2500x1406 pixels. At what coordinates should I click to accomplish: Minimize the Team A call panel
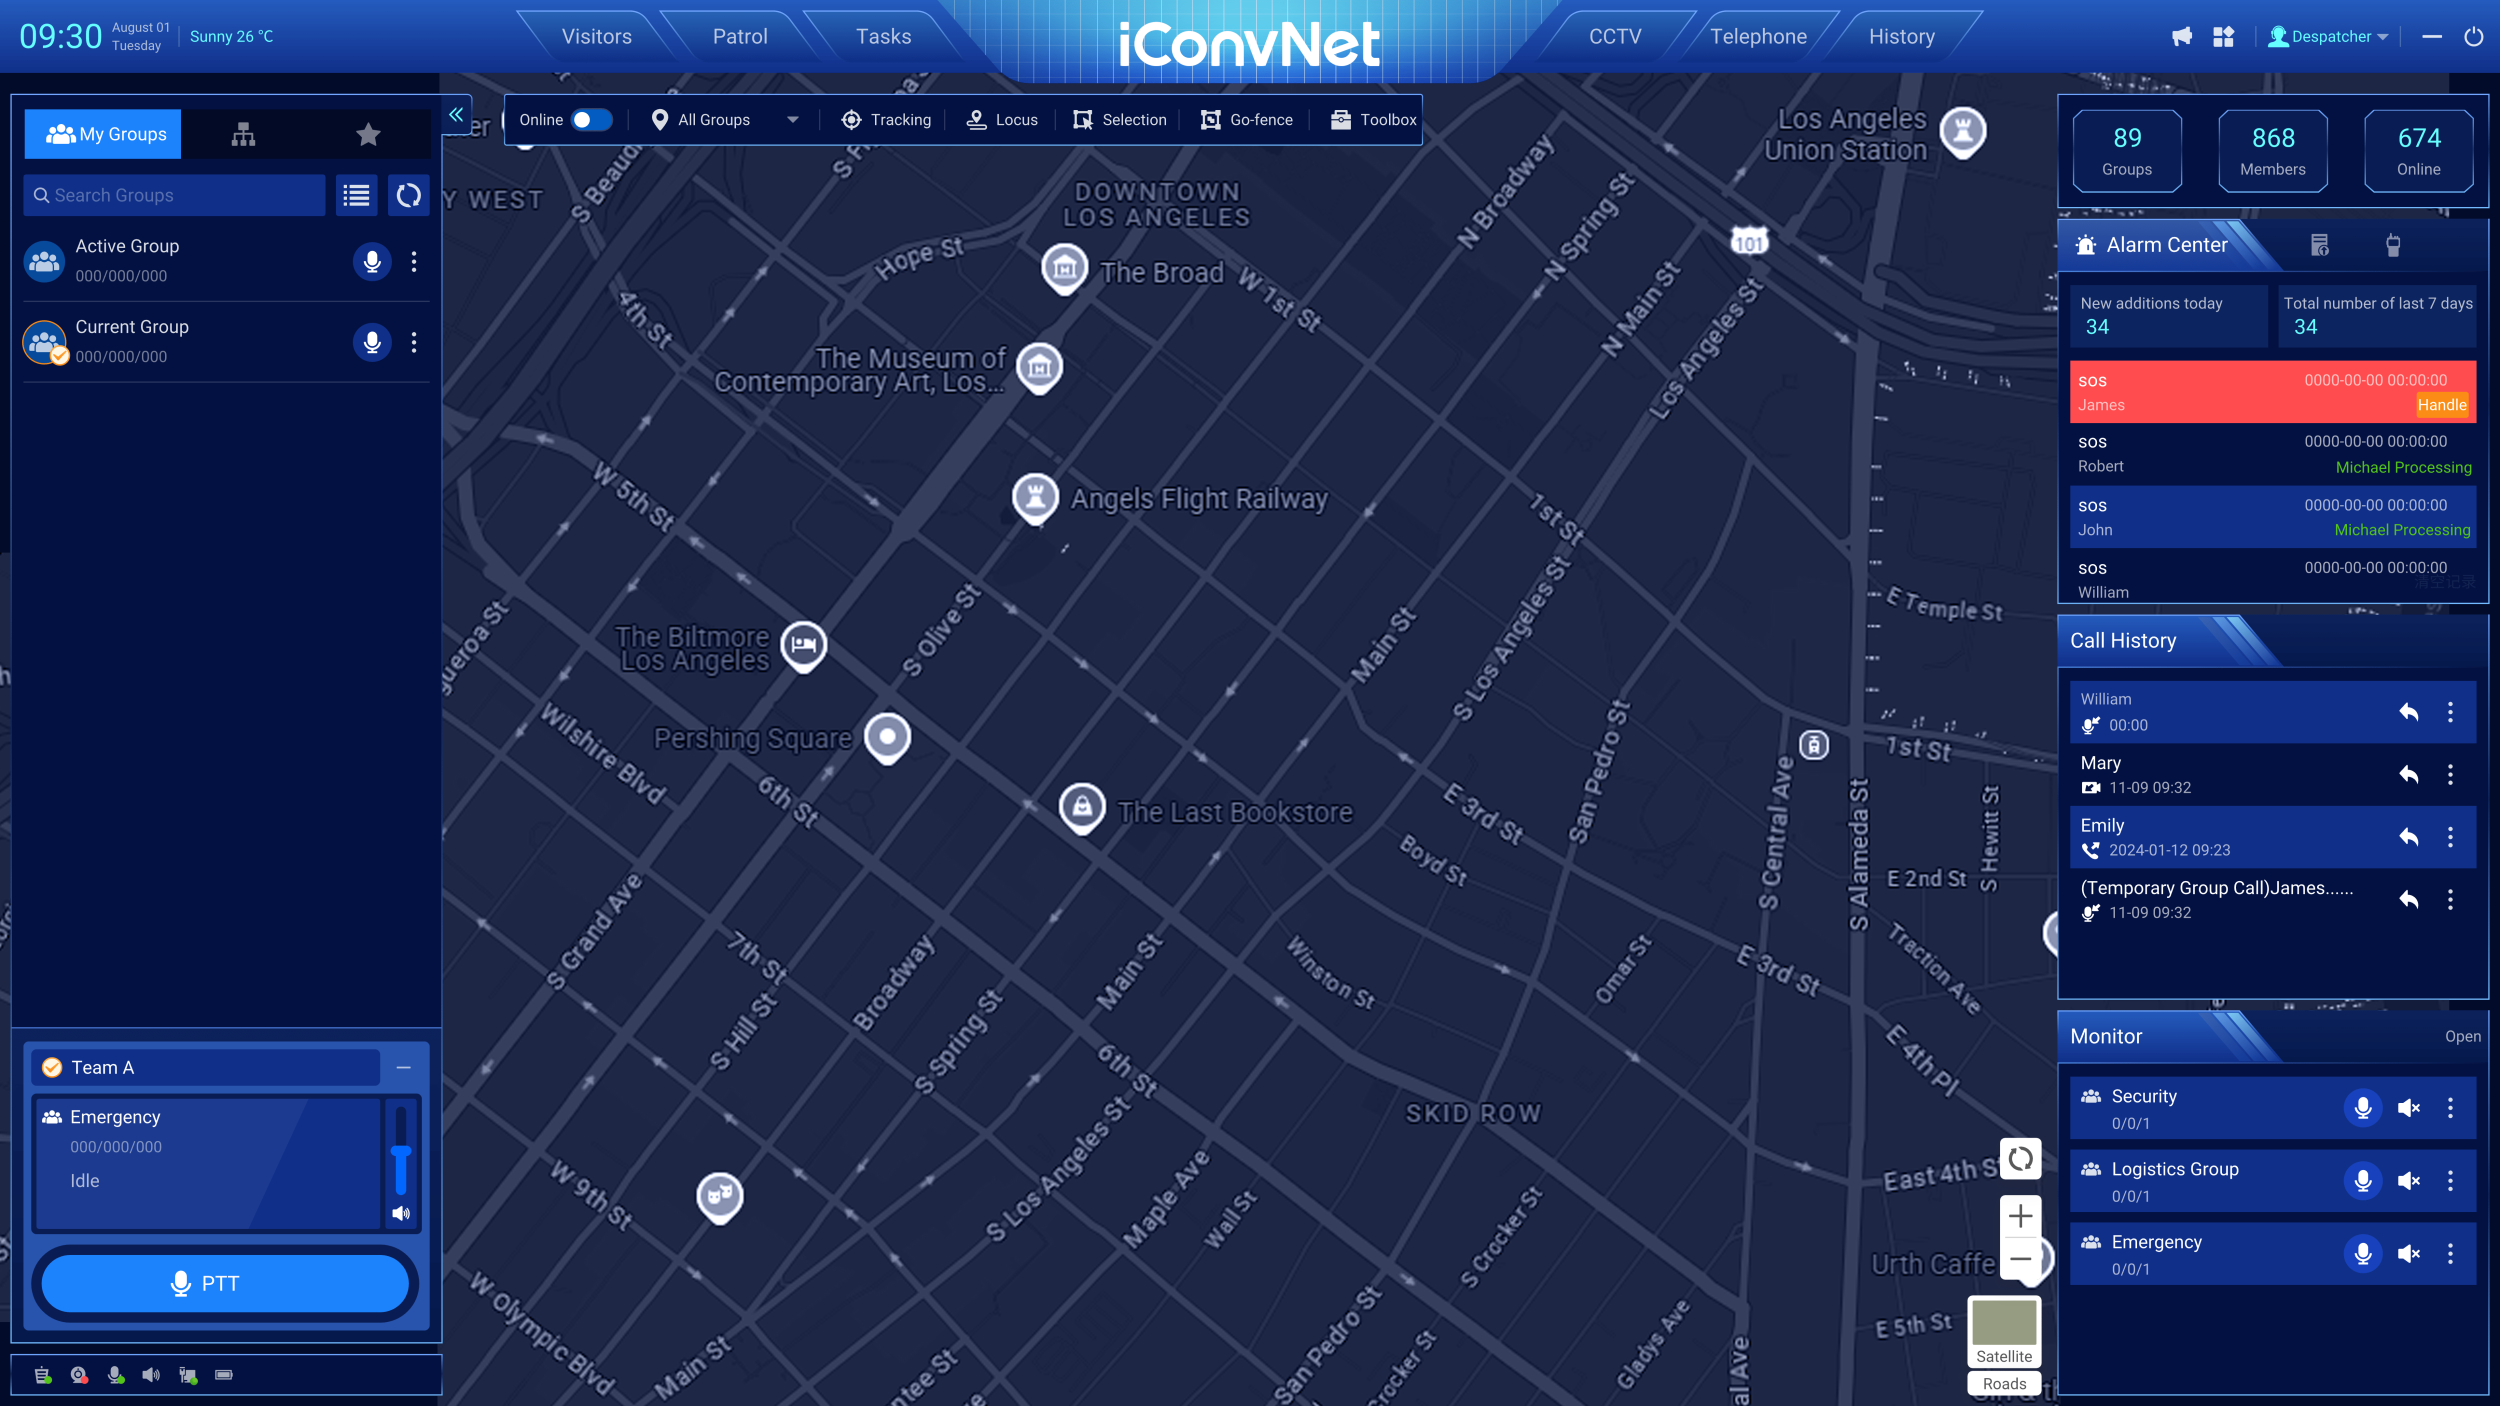coord(404,1068)
